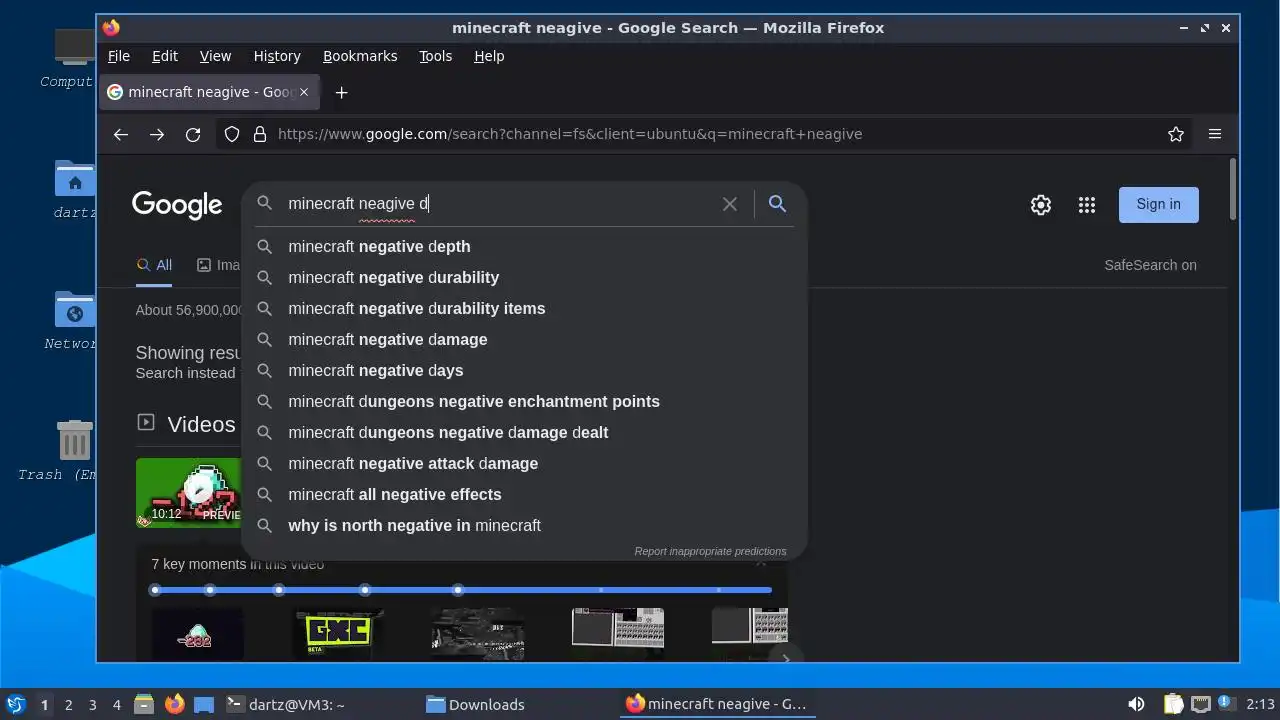Choose suggestion minecraft negative days
The width and height of the screenshot is (1280, 720).
point(524,370)
